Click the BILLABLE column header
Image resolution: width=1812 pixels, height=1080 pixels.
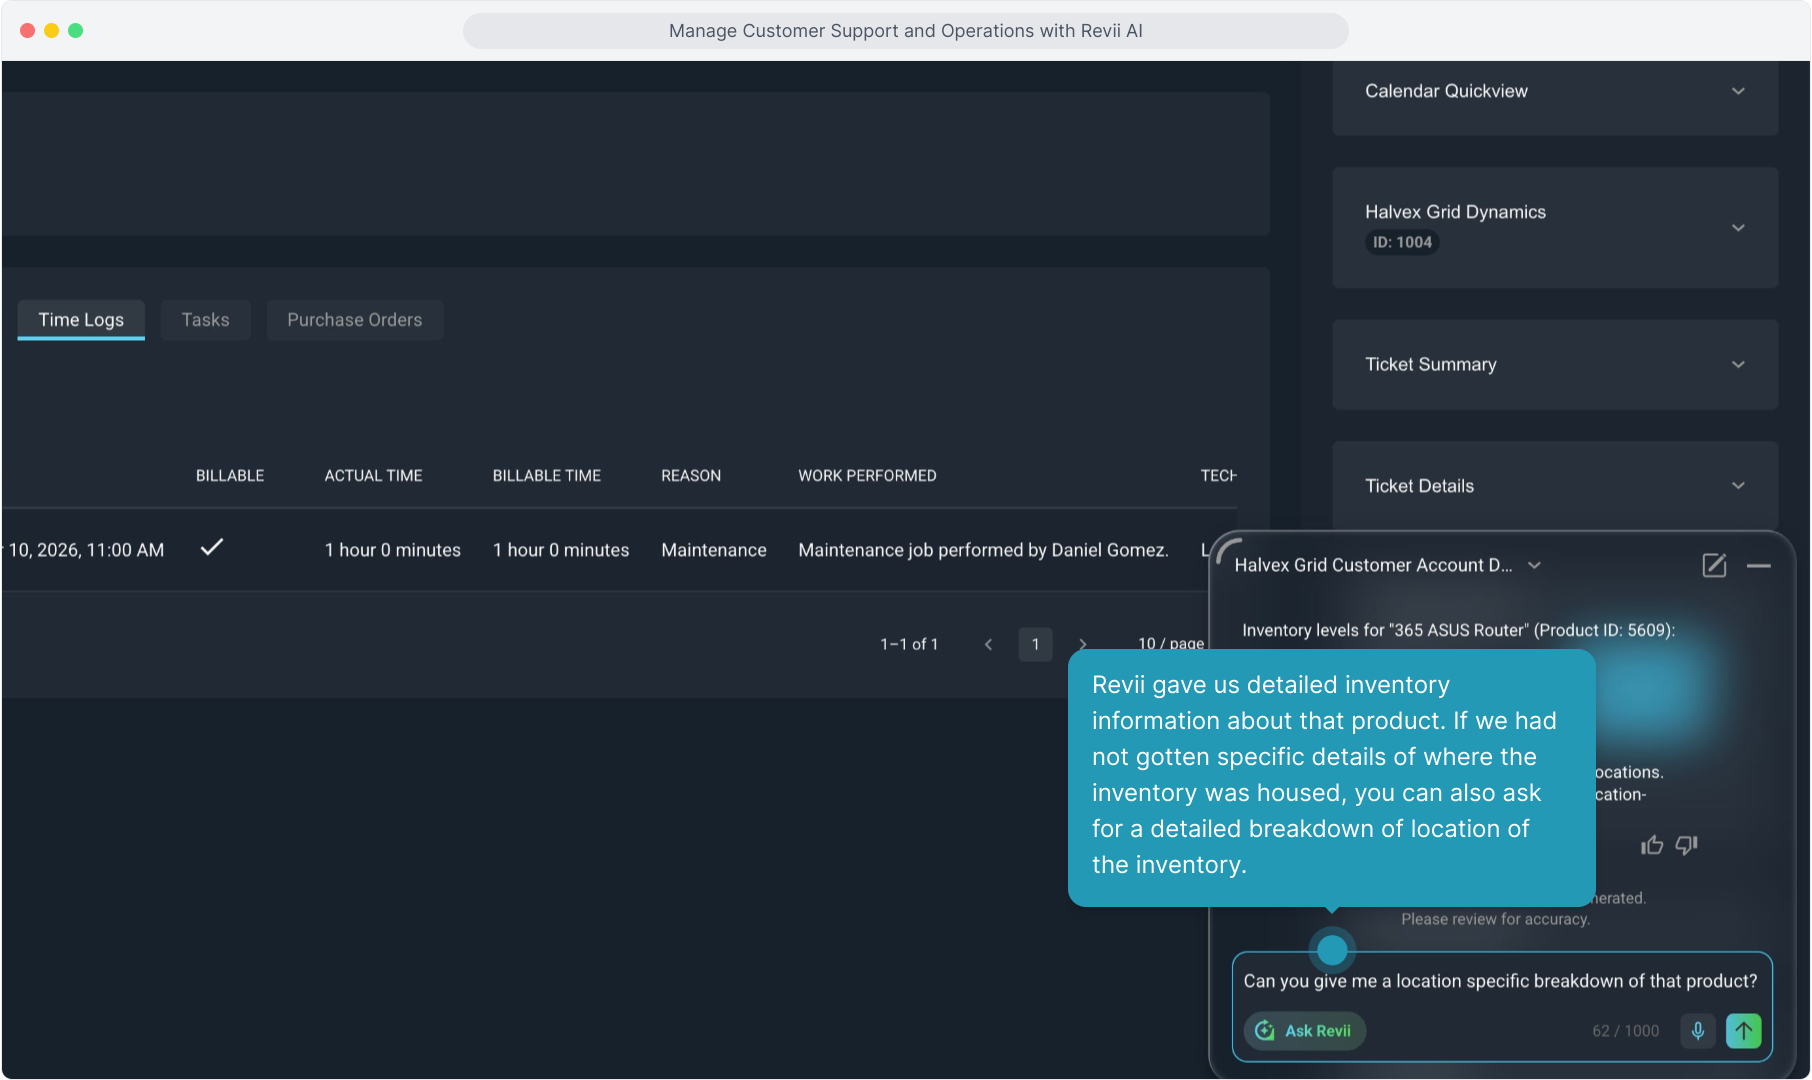(x=230, y=476)
